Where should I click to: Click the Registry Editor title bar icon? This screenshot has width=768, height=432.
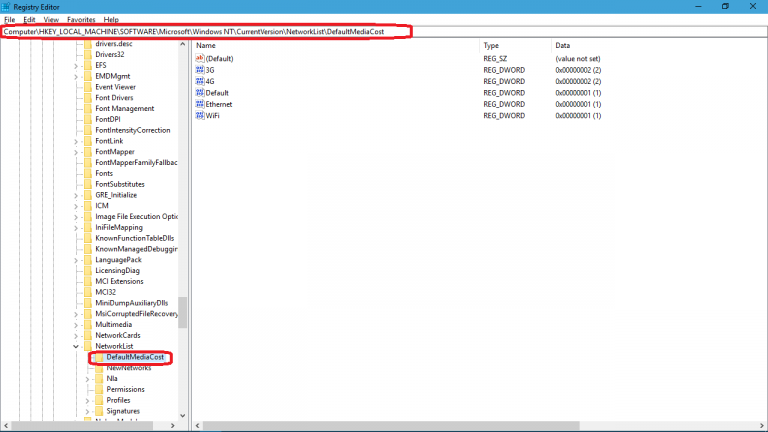tap(8, 6)
